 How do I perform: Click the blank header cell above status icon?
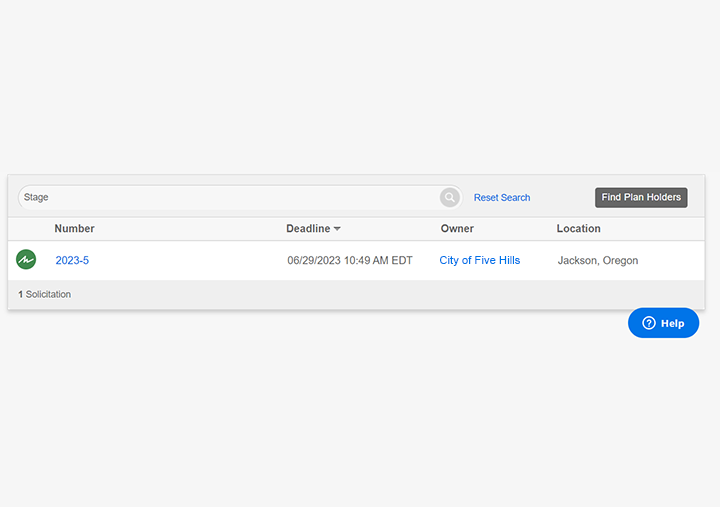(x=26, y=229)
